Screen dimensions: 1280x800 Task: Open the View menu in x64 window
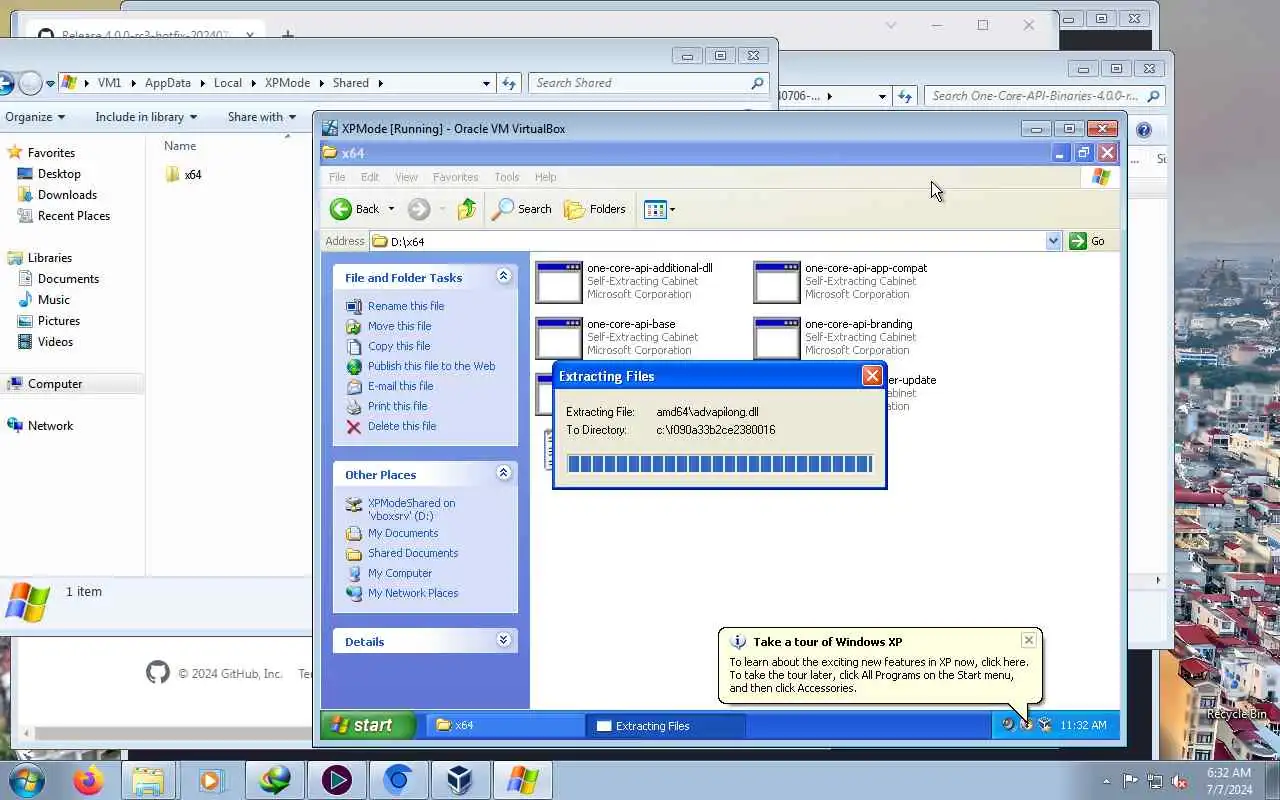pyautogui.click(x=406, y=177)
